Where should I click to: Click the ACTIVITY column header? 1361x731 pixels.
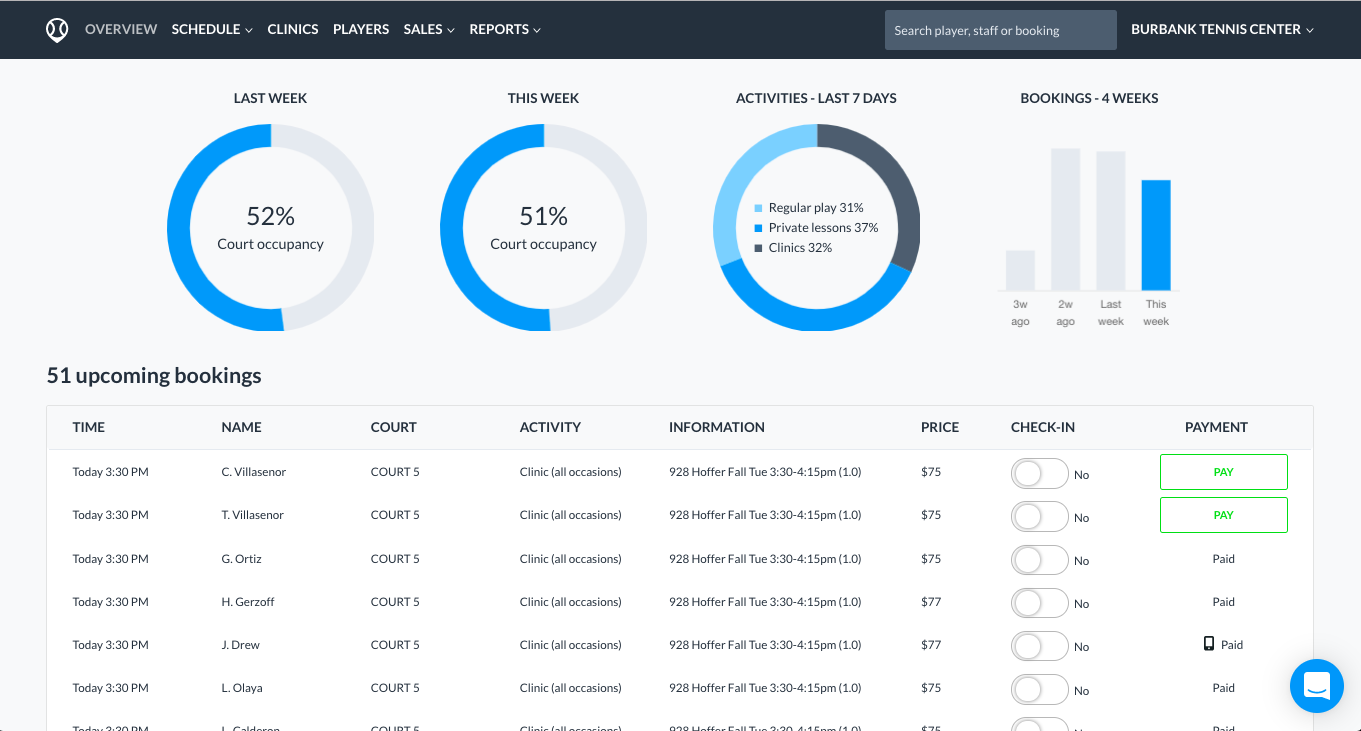pos(550,427)
